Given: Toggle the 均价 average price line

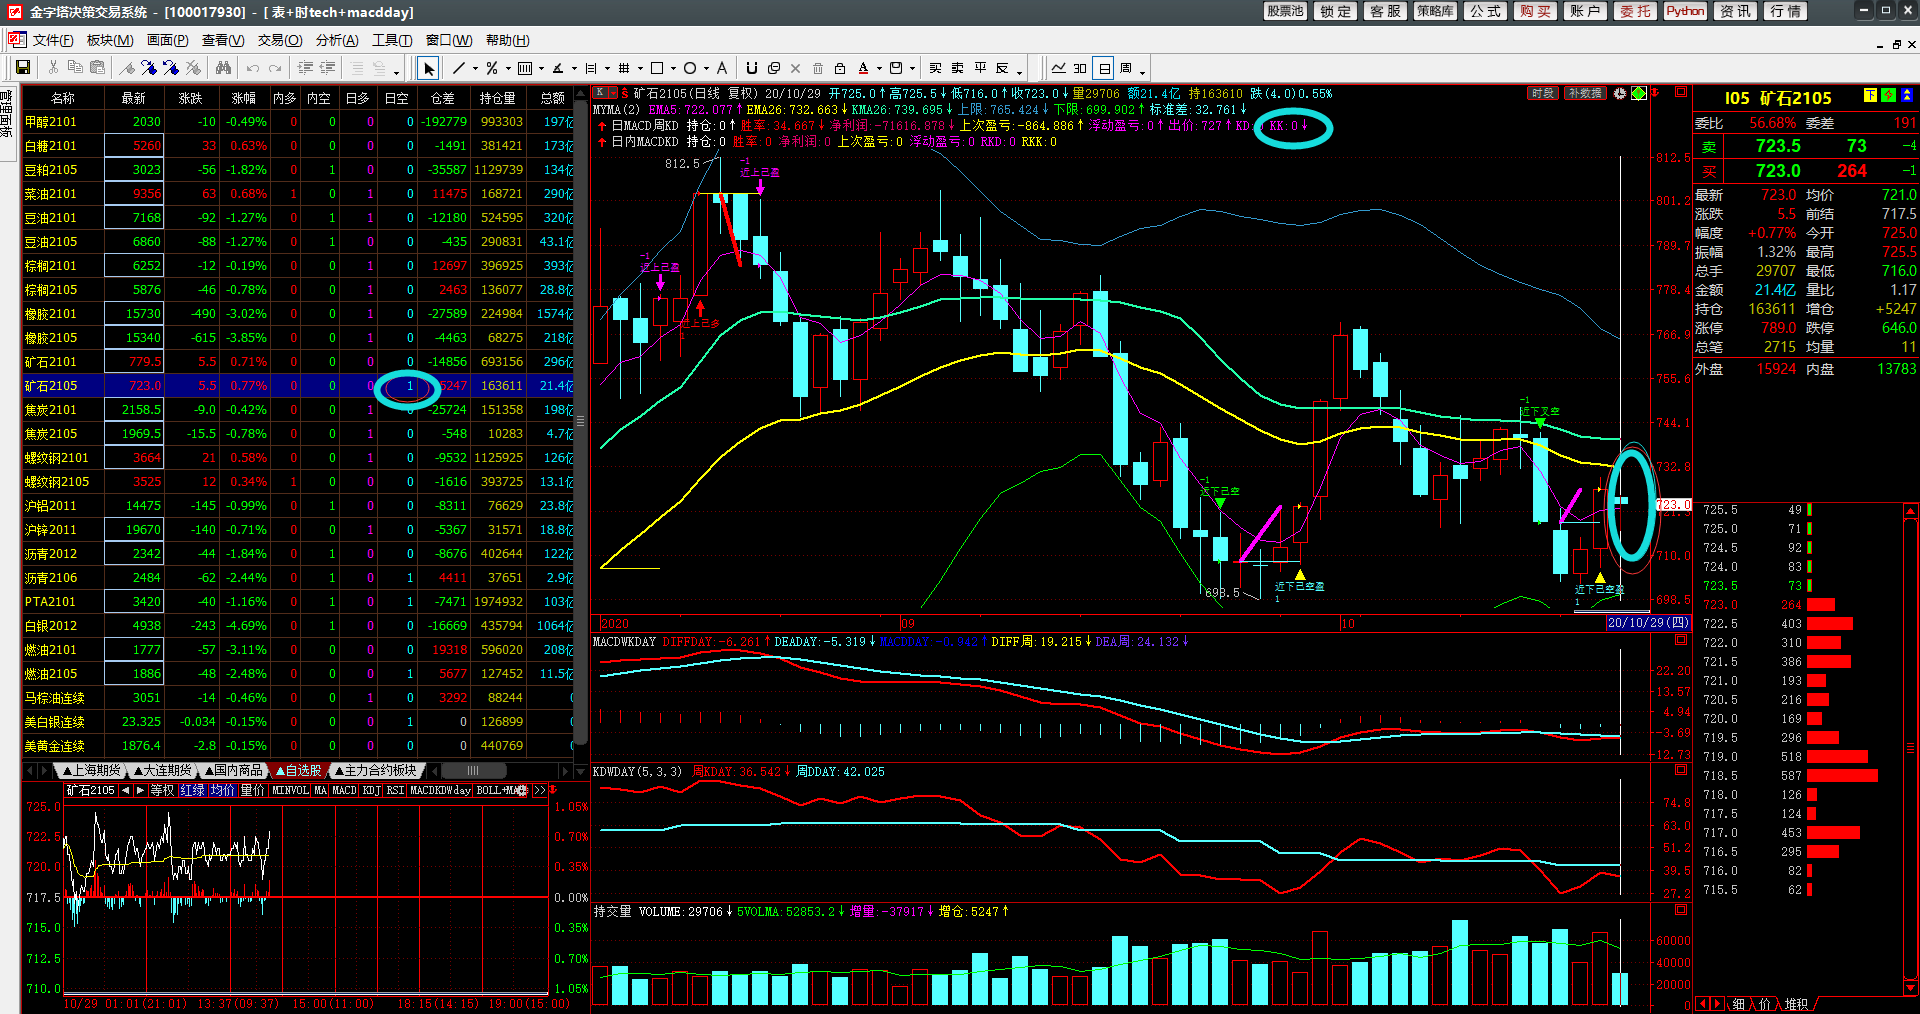Looking at the screenshot, I should coord(222,790).
